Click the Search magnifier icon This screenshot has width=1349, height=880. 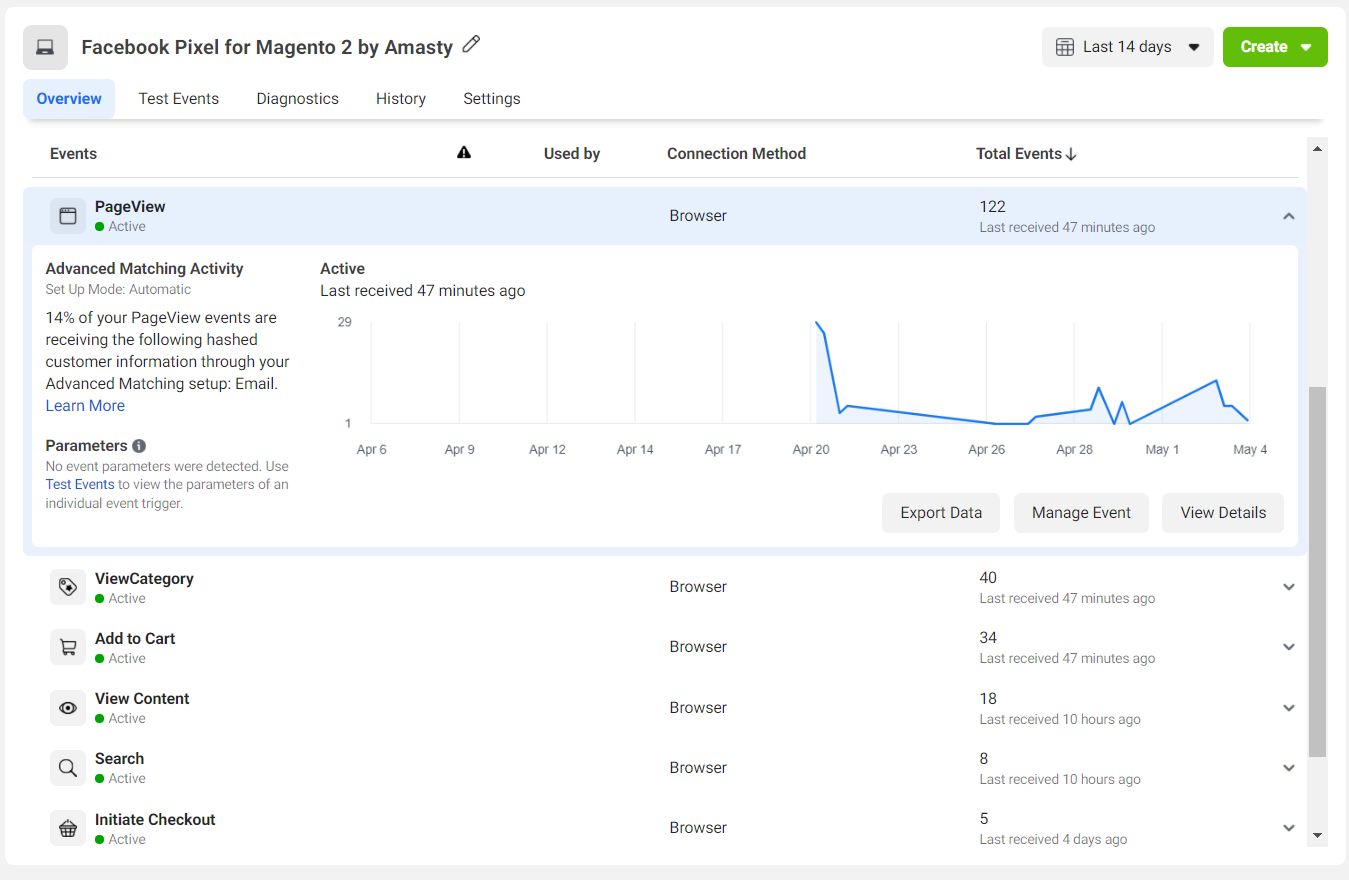(68, 768)
